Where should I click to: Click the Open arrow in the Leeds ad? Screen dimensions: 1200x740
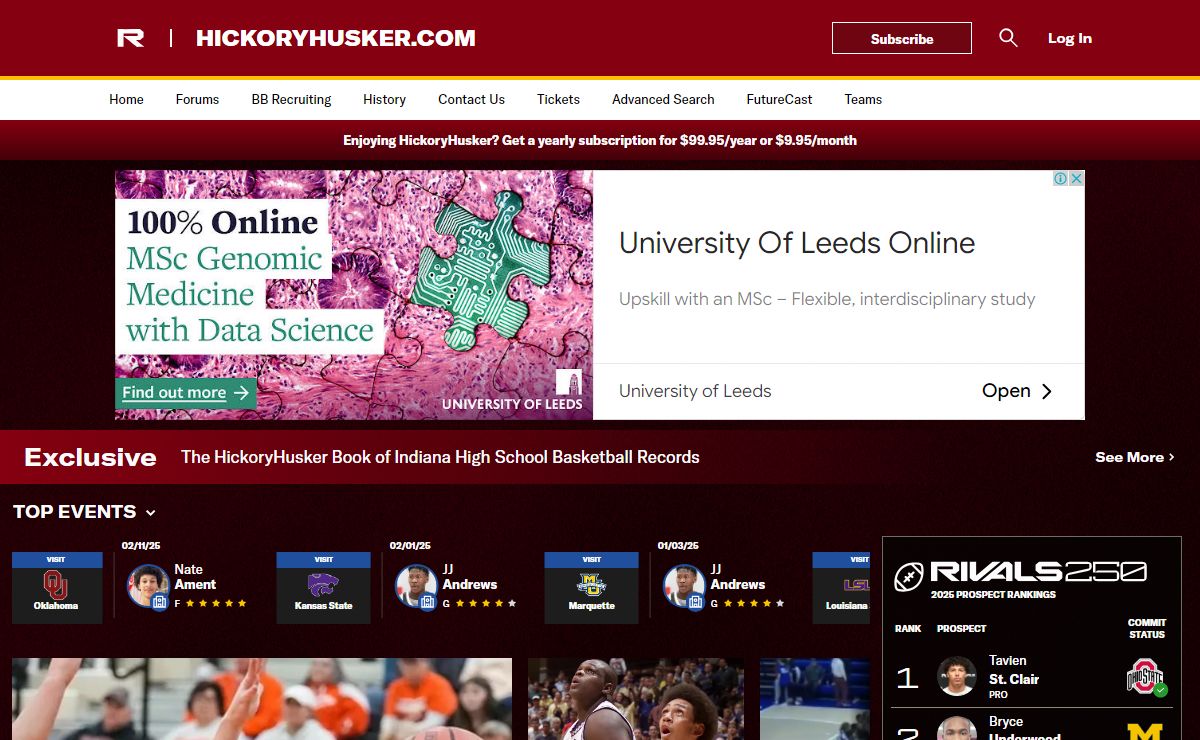pyautogui.click(x=1046, y=391)
